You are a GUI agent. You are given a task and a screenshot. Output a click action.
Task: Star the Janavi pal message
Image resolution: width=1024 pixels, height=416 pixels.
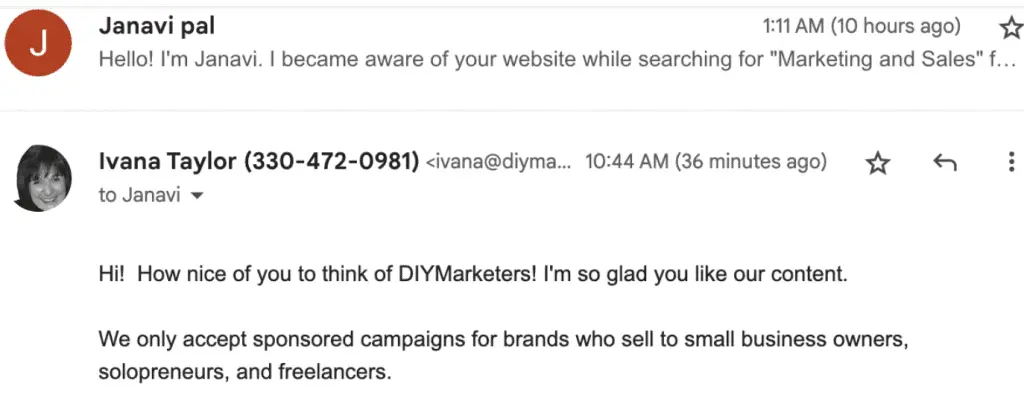pyautogui.click(x=1009, y=26)
